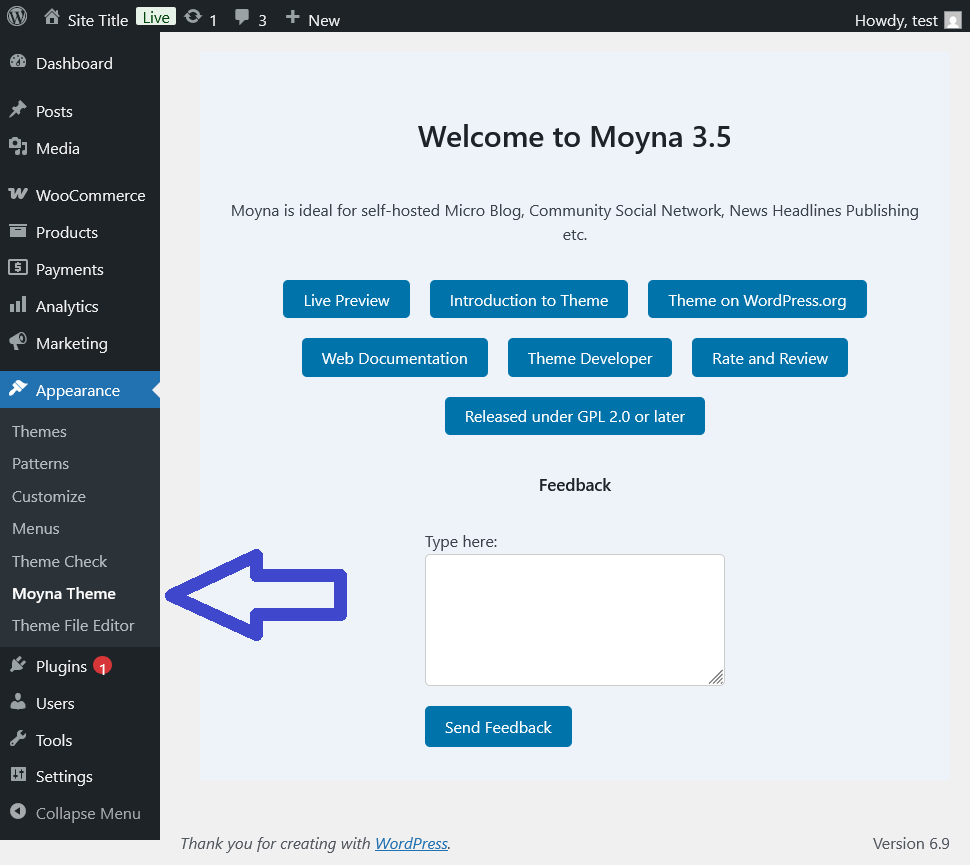Click the Plugins update count badge
970x865 pixels.
[x=103, y=666]
